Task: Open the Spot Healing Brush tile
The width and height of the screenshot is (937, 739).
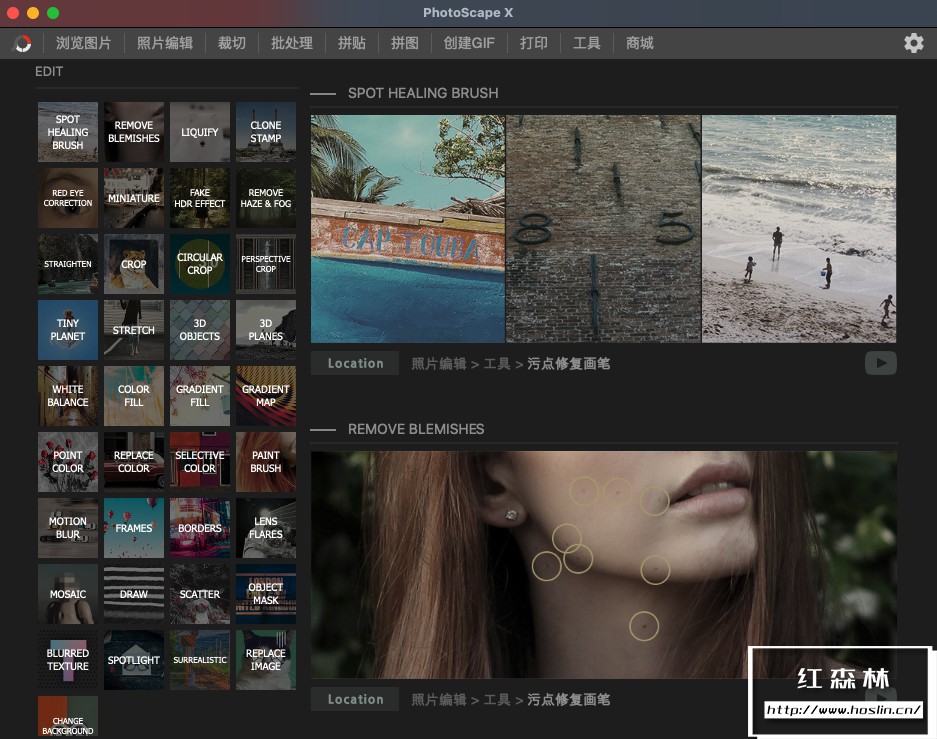Action: [68, 131]
